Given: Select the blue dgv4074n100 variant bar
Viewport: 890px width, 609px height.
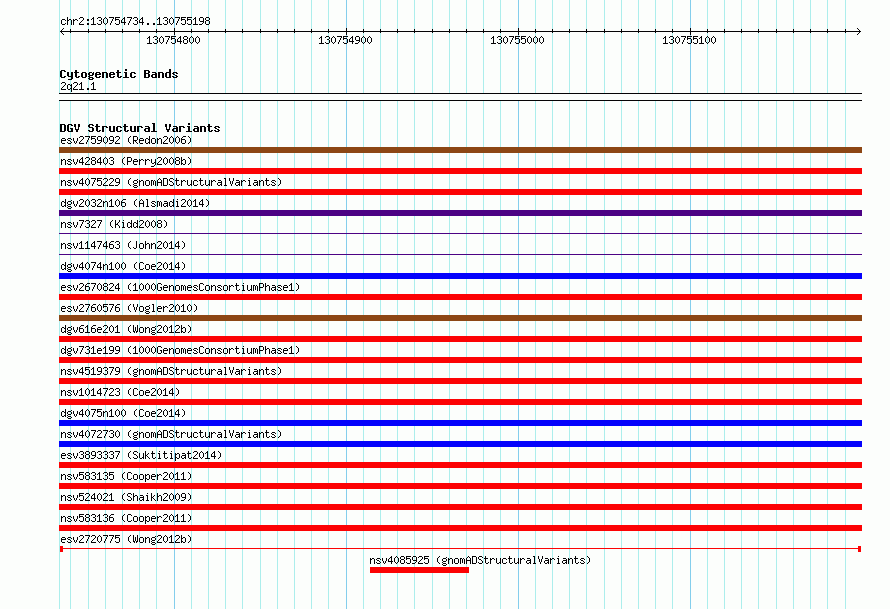Looking at the screenshot, I should point(460,276).
